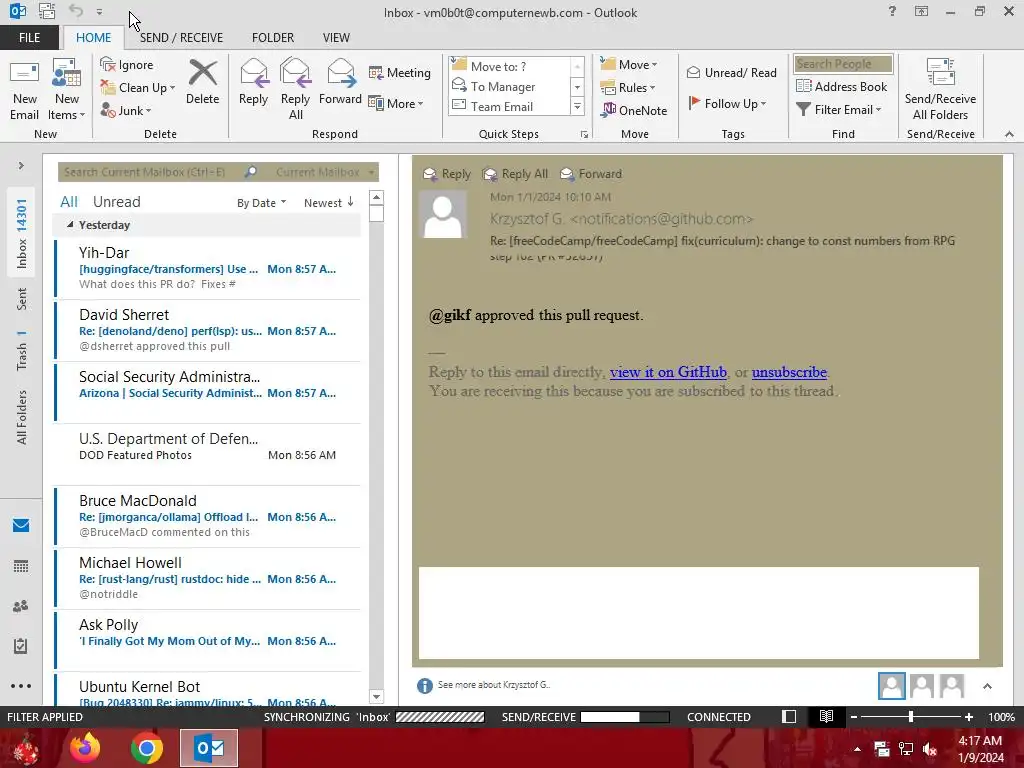Open the New Items menu
The image size is (1024, 768).
coord(67,90)
